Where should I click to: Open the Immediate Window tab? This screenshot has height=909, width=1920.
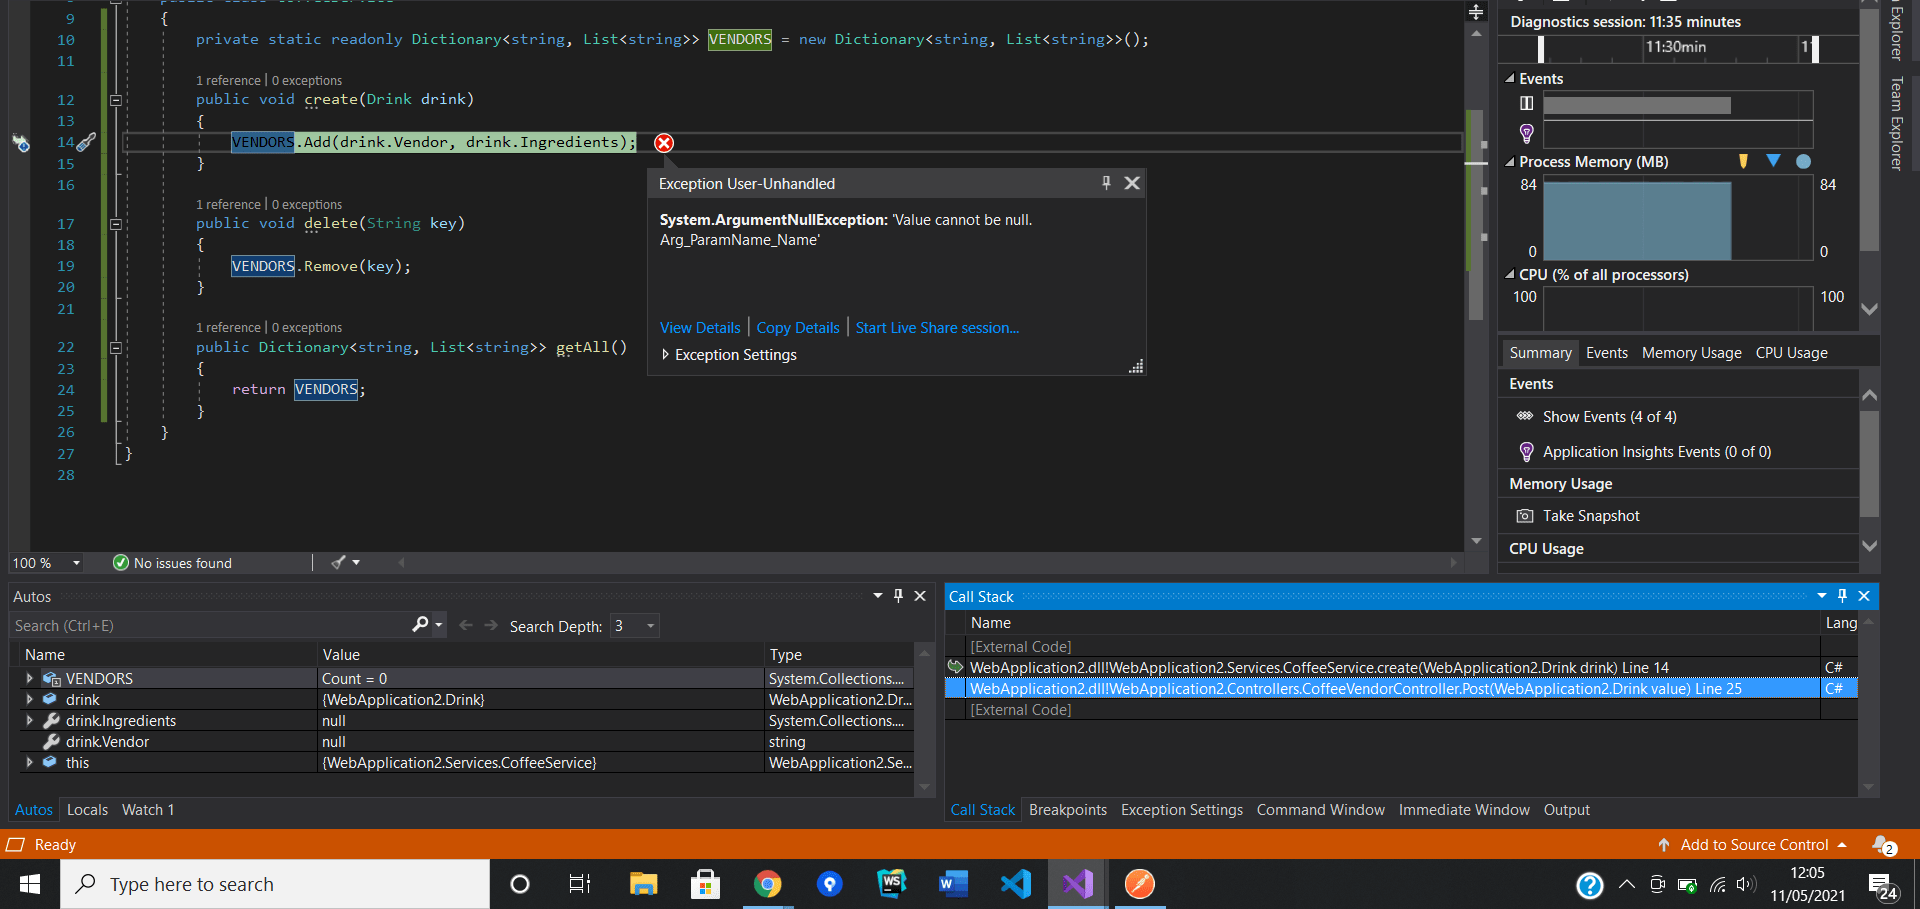point(1464,810)
